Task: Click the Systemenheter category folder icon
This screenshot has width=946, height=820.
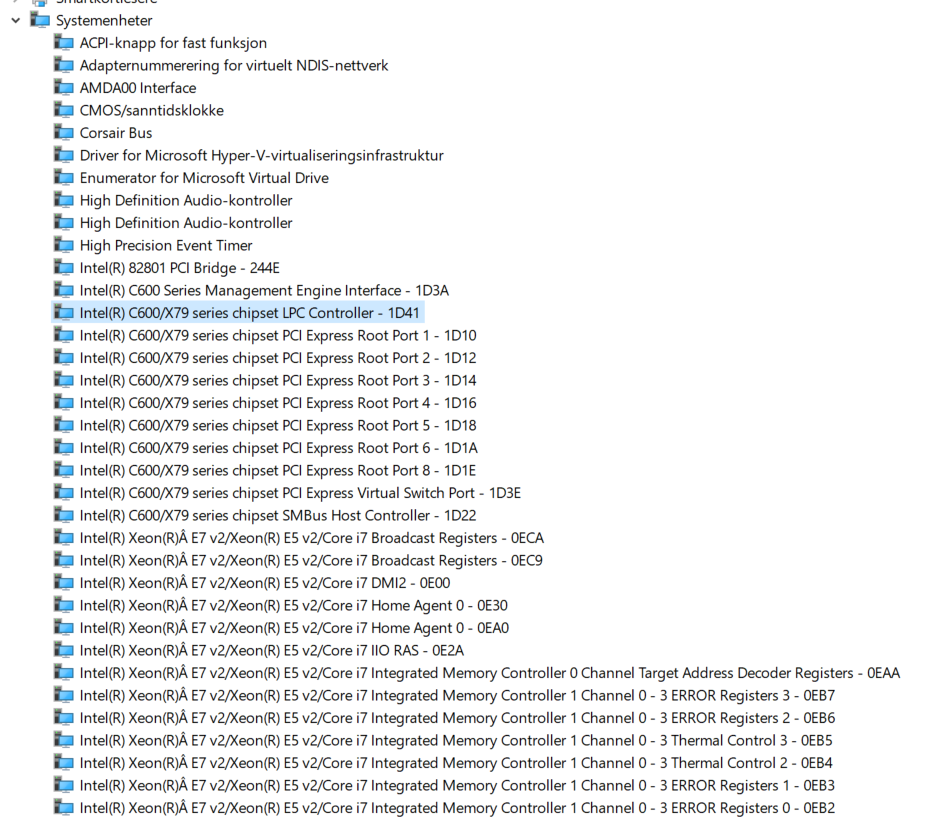Action: 40,20
